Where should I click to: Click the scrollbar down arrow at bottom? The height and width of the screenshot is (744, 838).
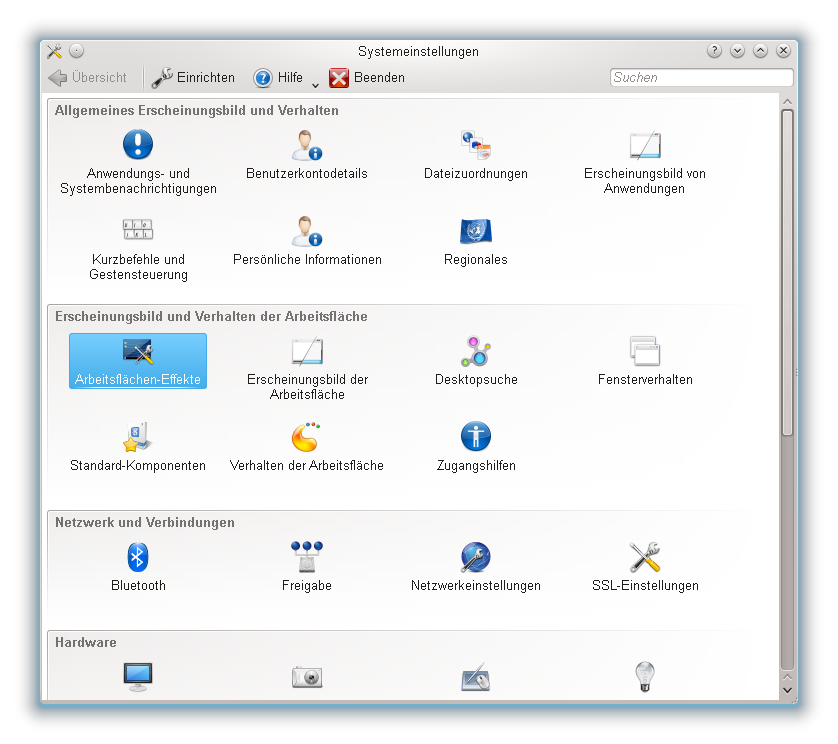(787, 690)
